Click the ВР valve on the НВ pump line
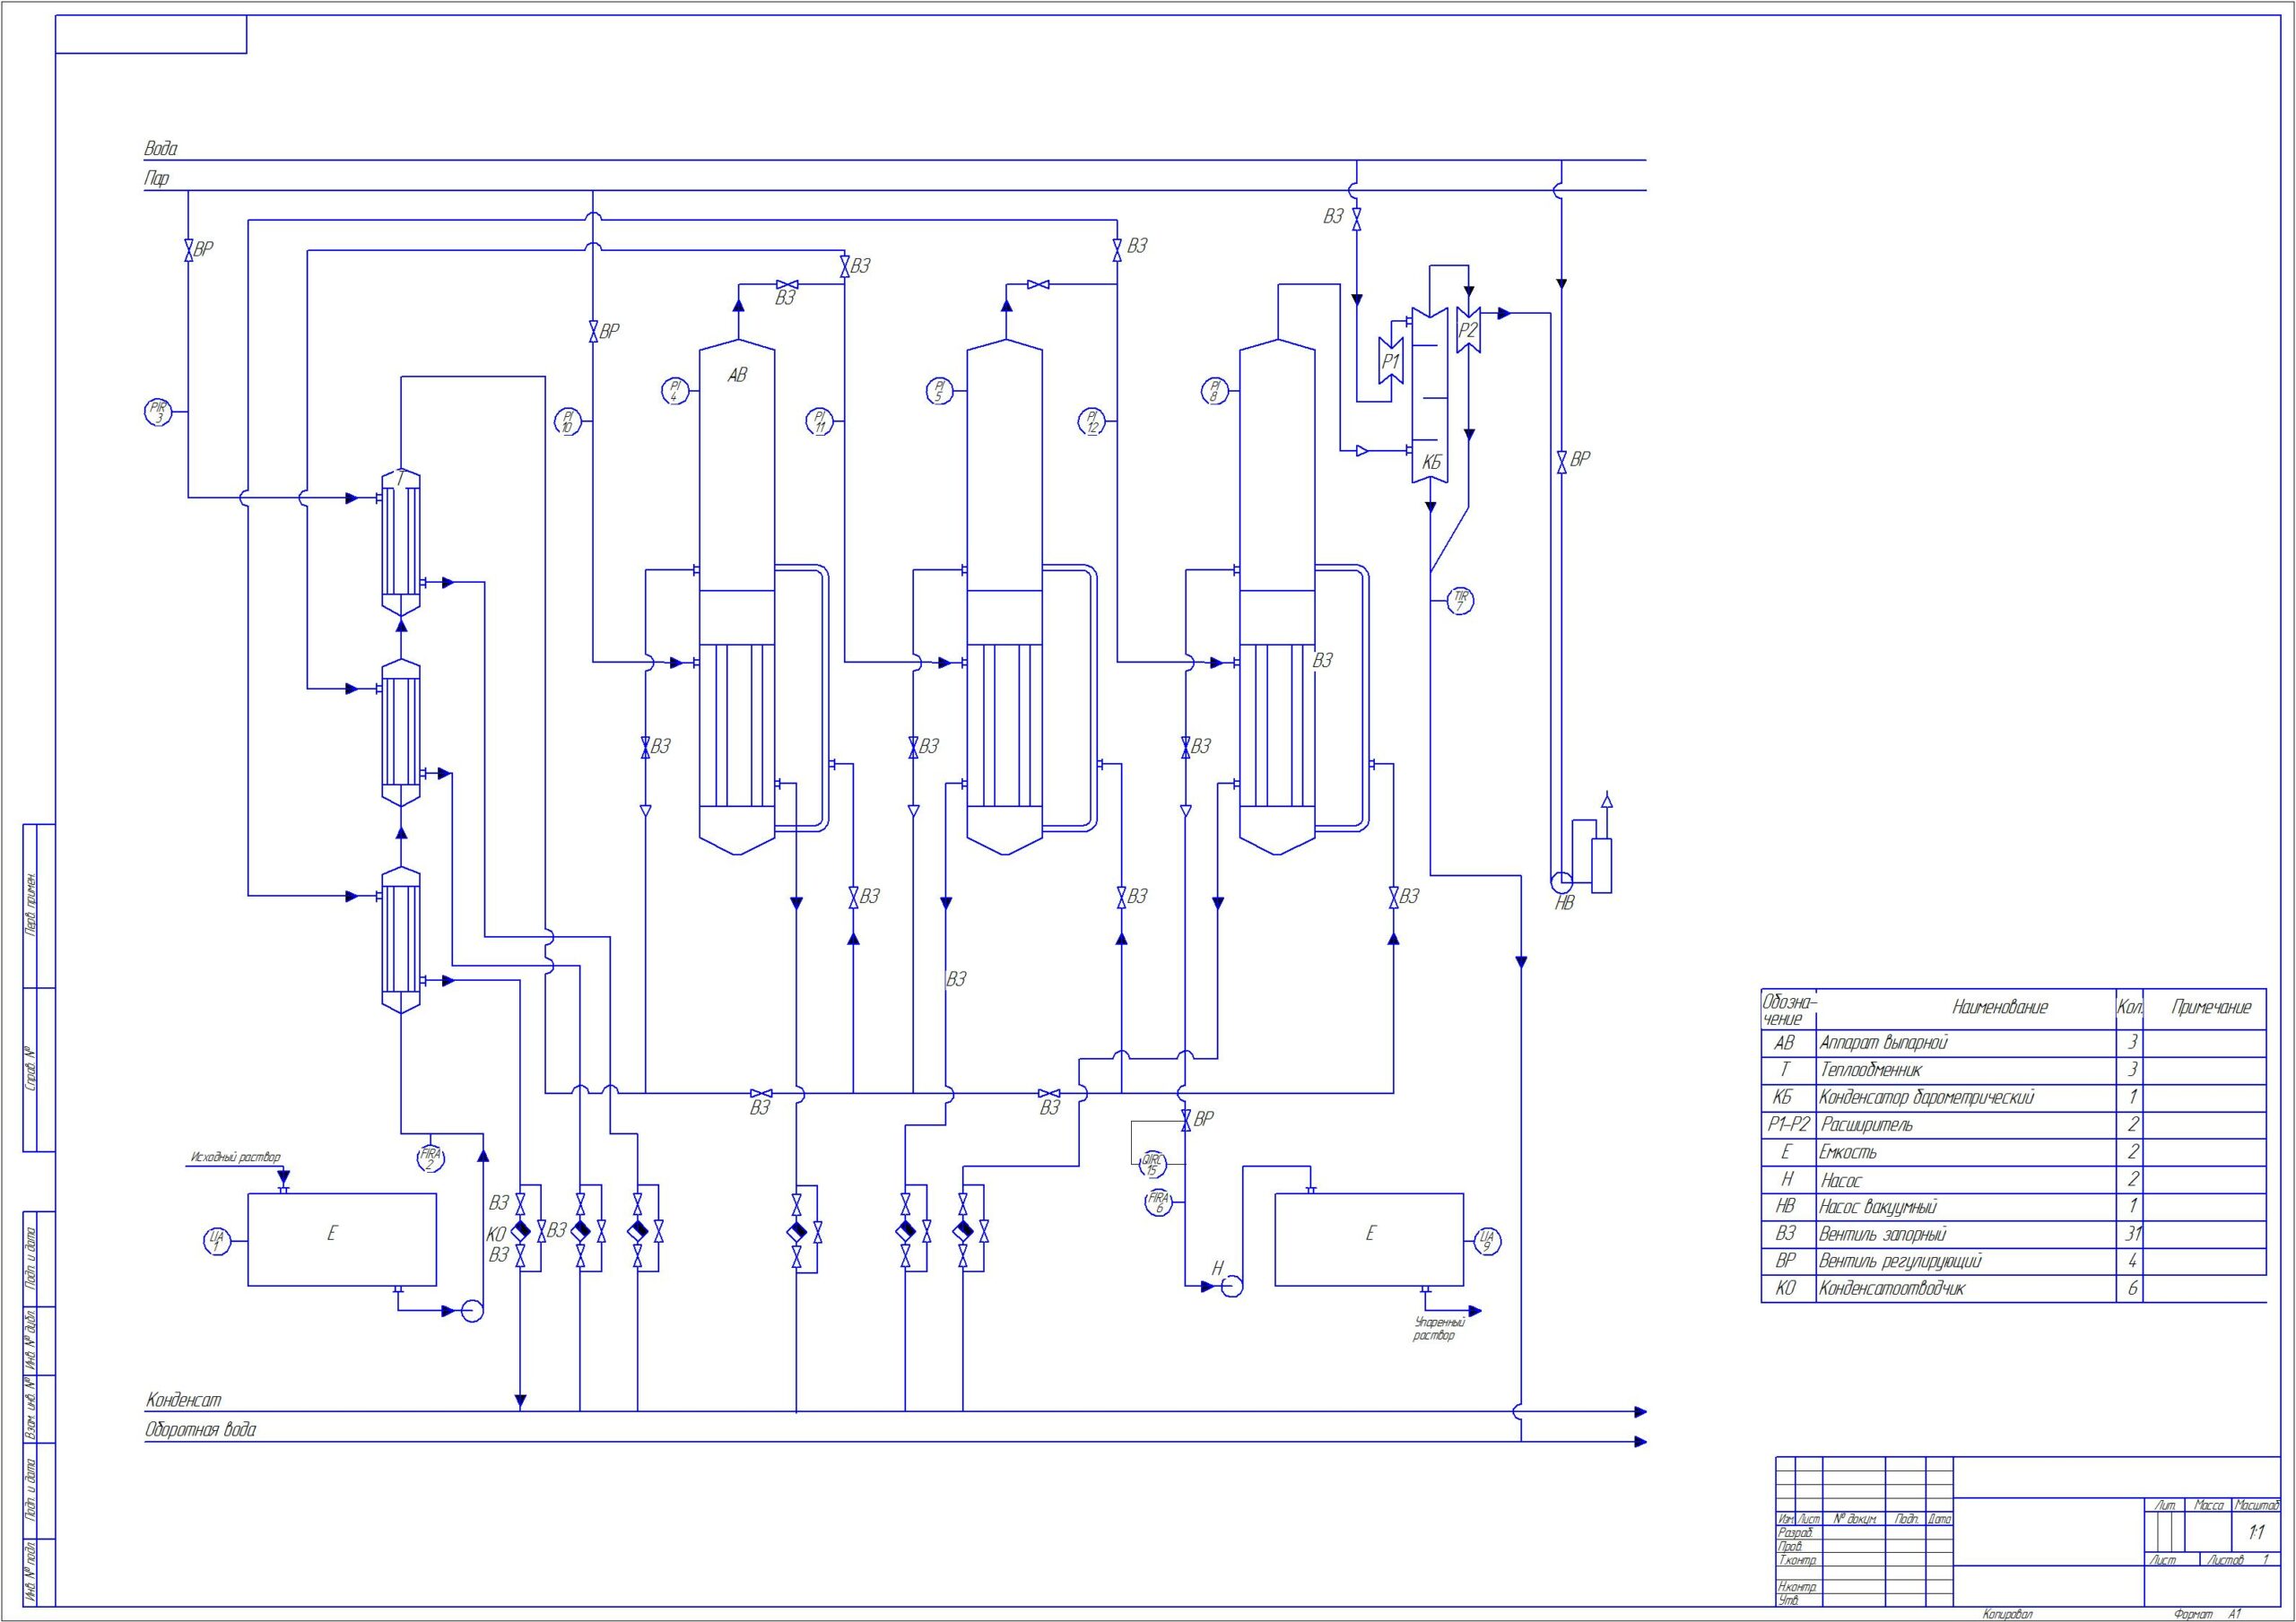This screenshot has height=1622, width=2296. [x=1562, y=462]
